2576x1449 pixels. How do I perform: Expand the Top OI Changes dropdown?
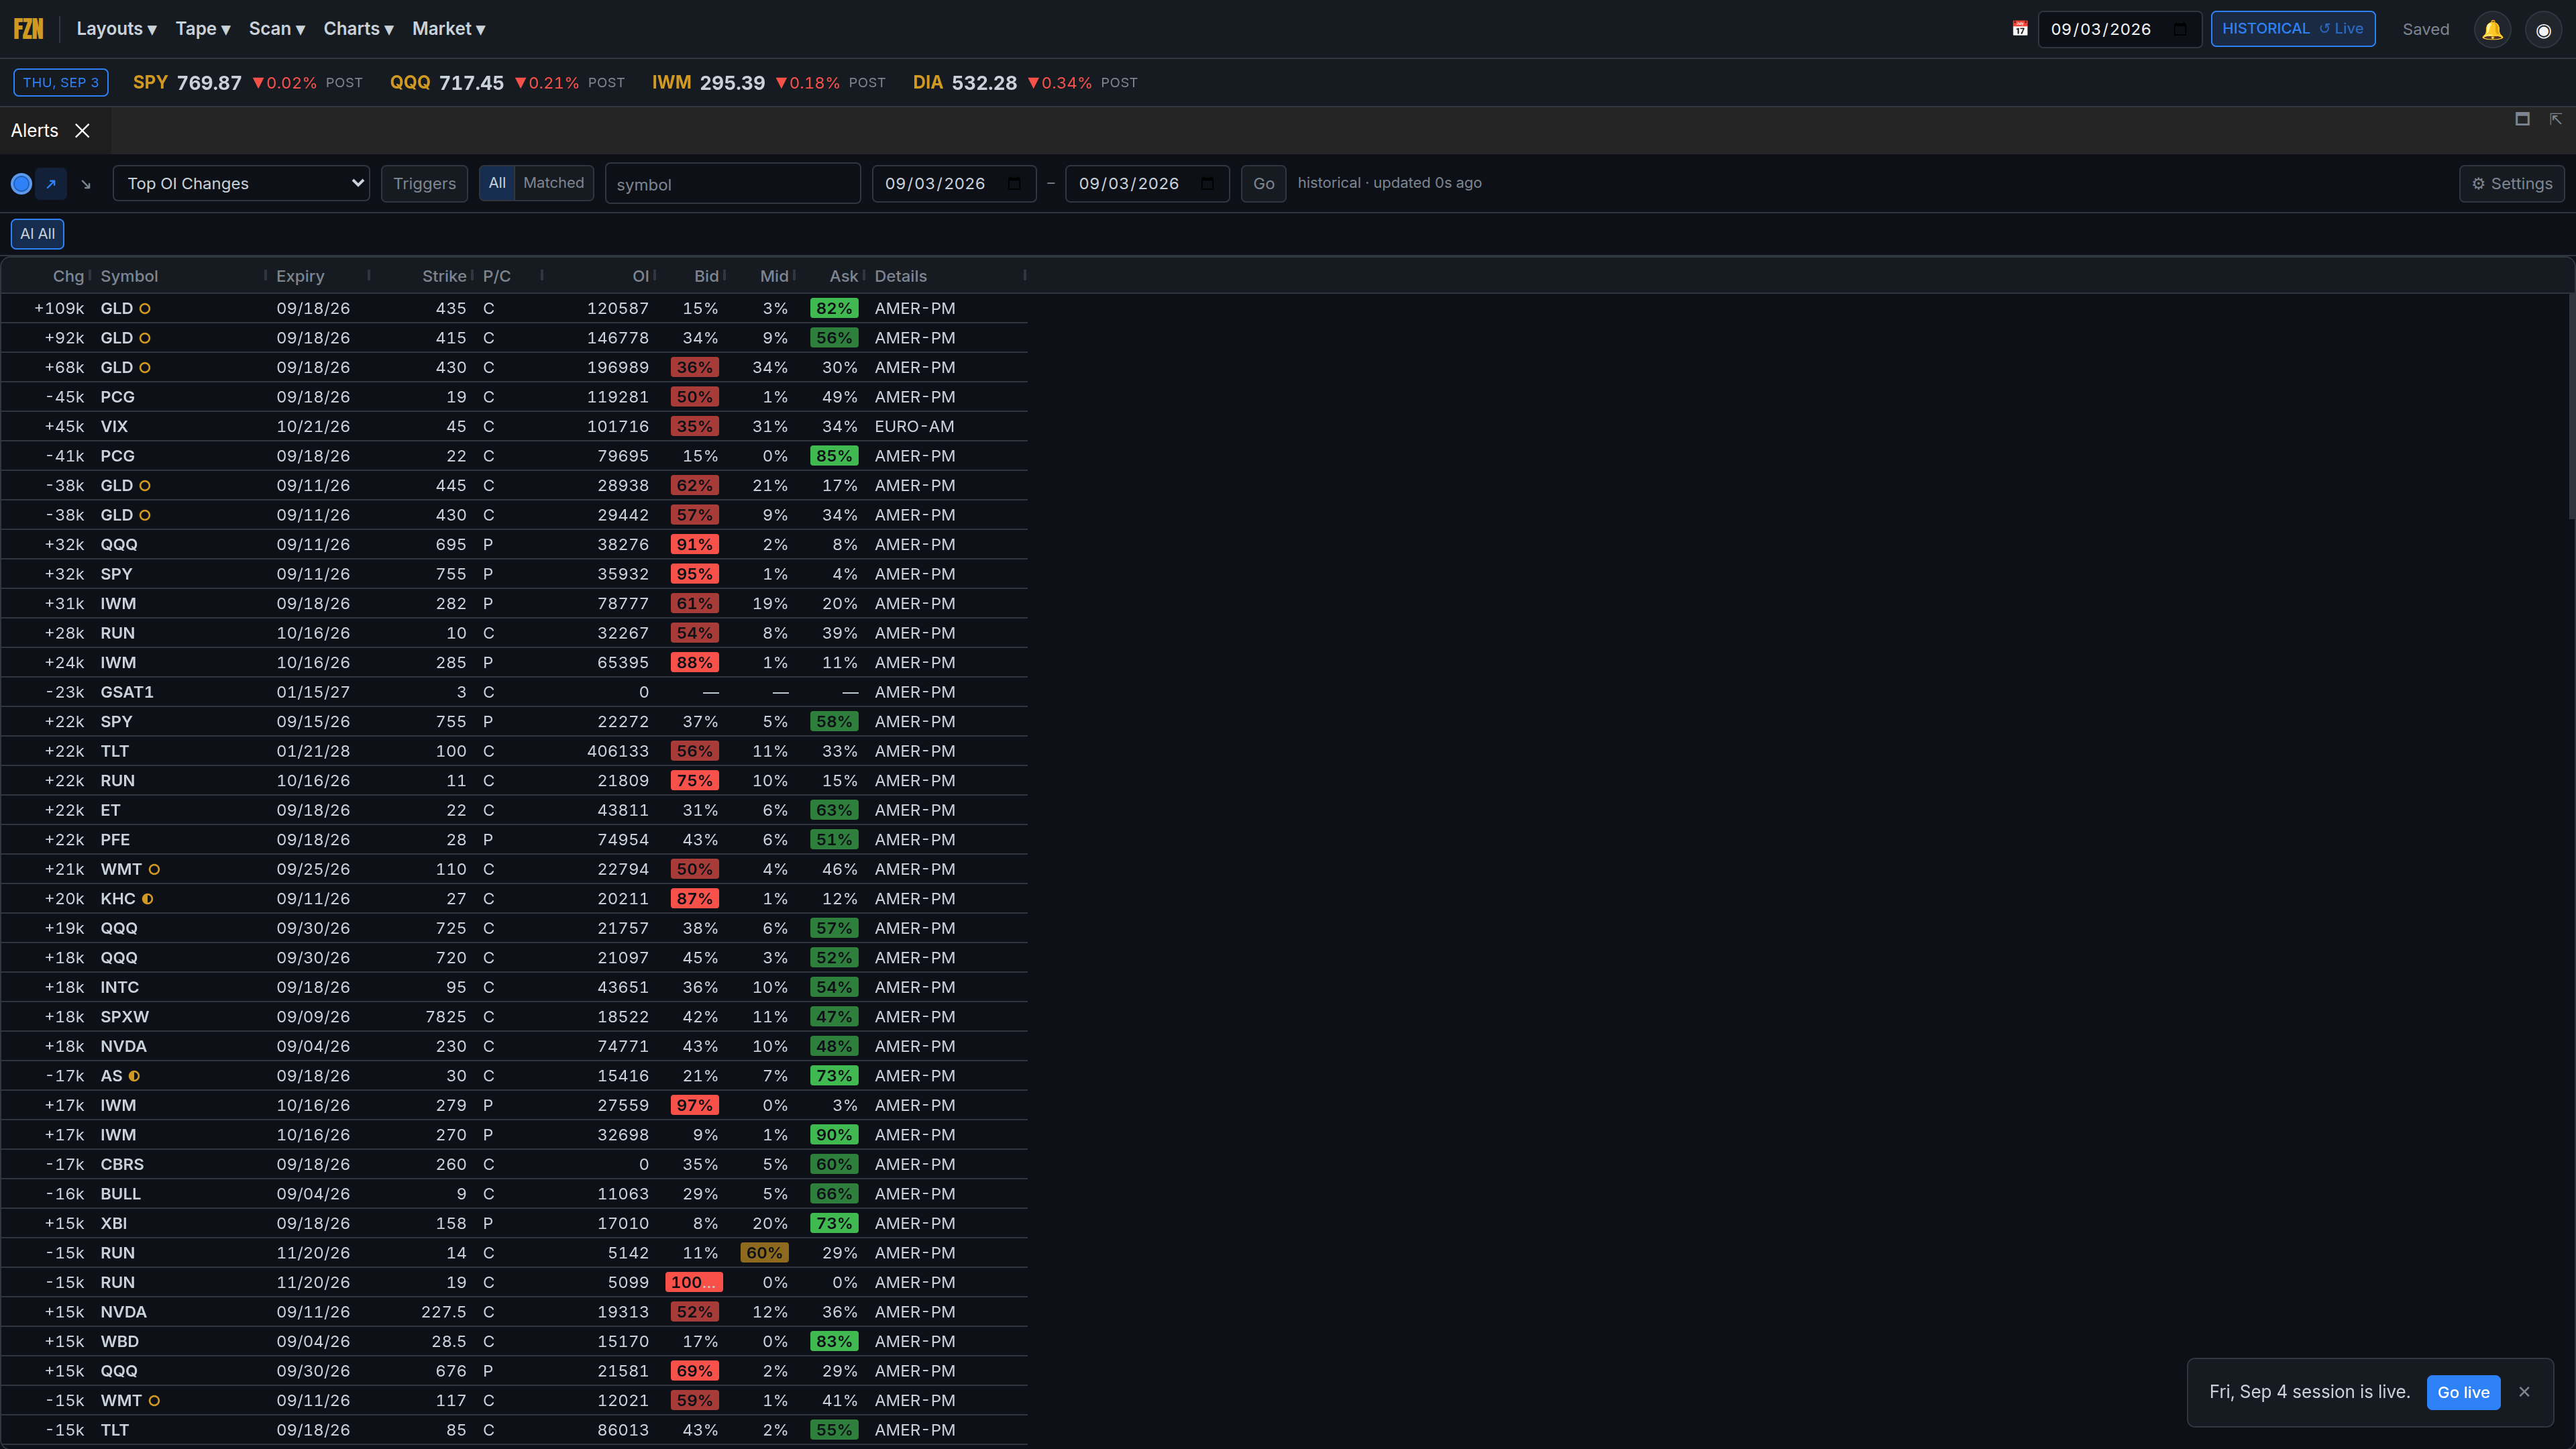(241, 184)
